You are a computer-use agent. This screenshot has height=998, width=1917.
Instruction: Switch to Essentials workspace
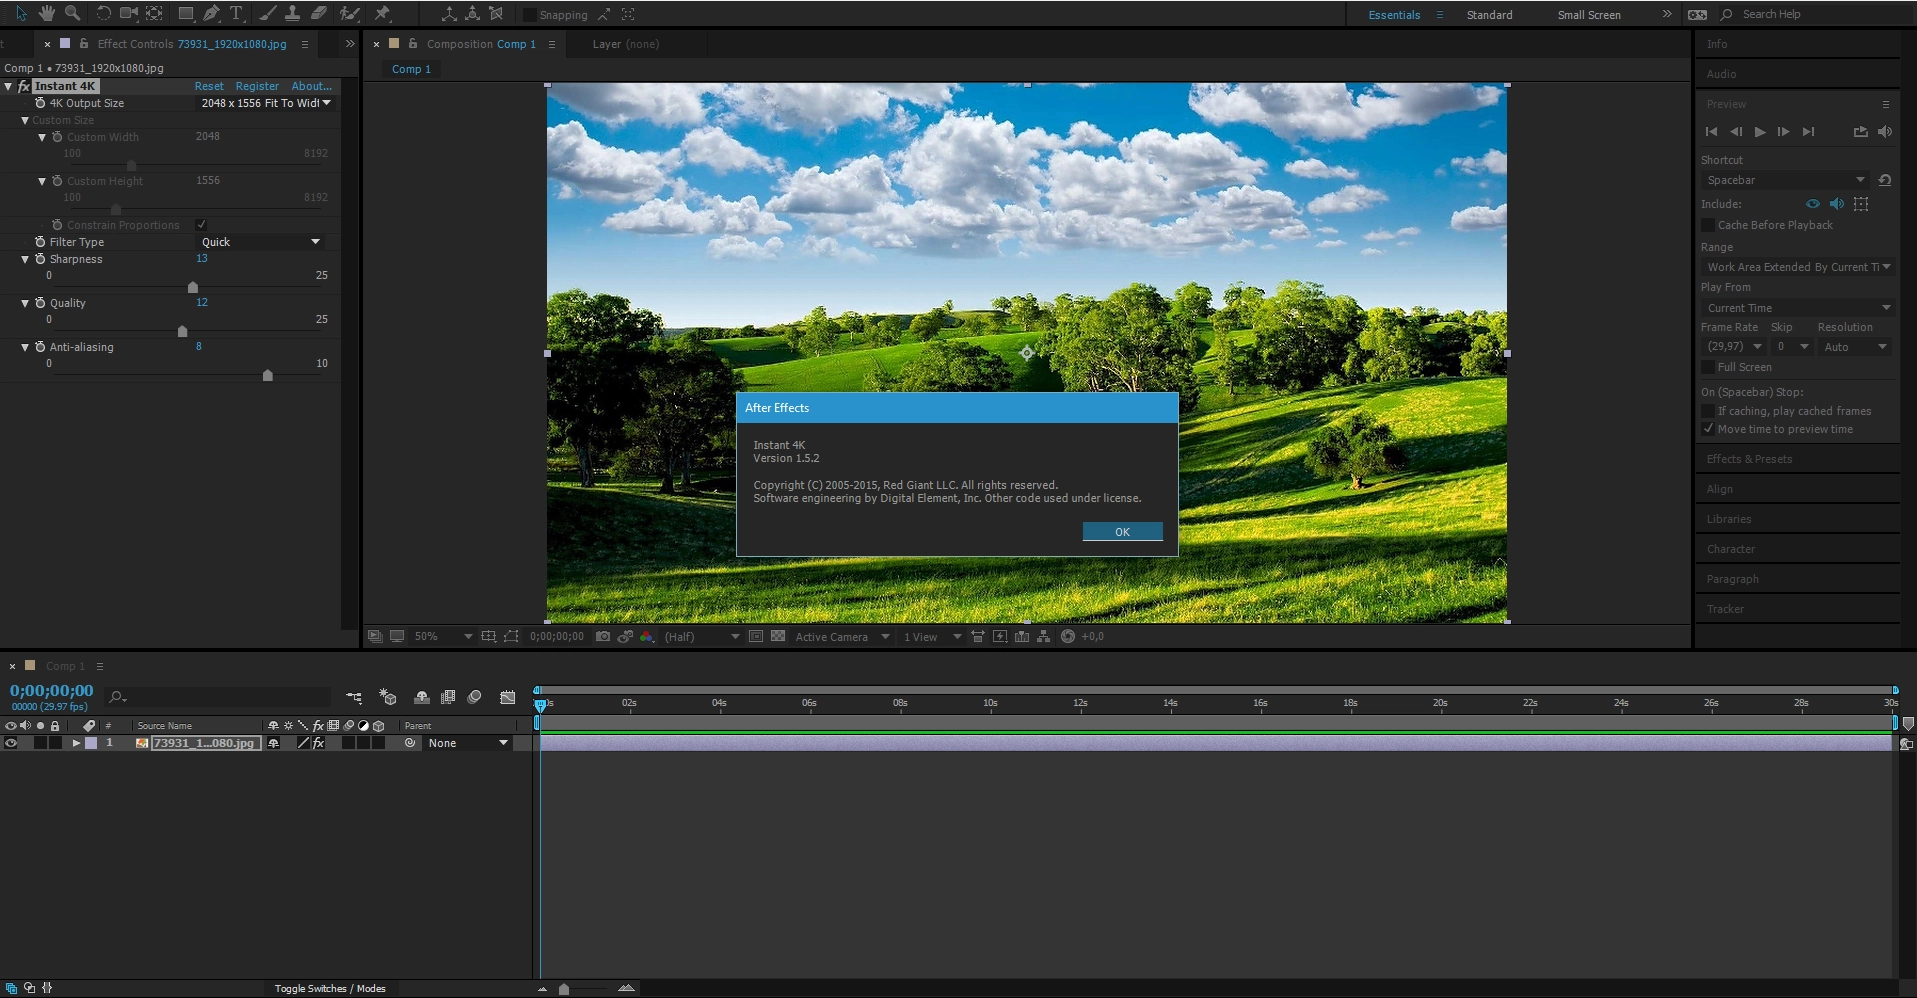(x=1394, y=15)
